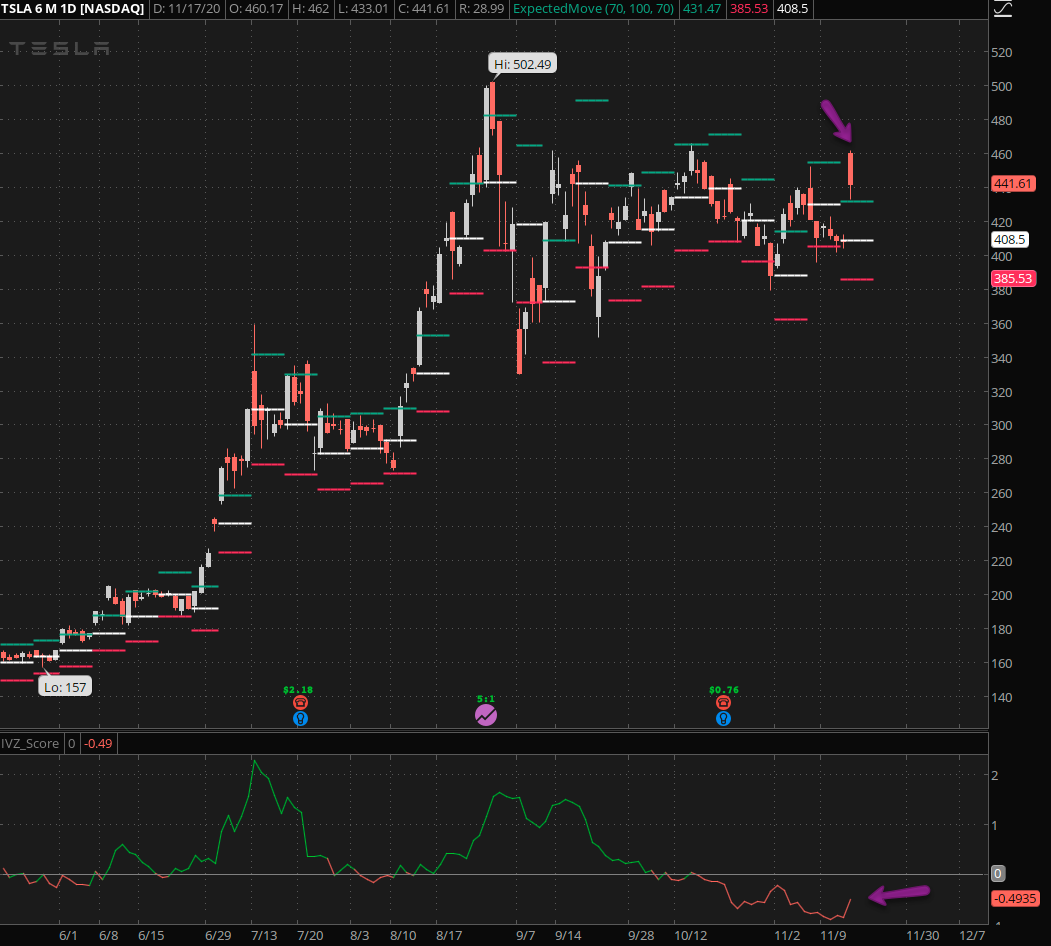Viewport: 1051px width, 946px height.
Task: Click the D: 11/17/20 date readout
Action: pos(186,9)
